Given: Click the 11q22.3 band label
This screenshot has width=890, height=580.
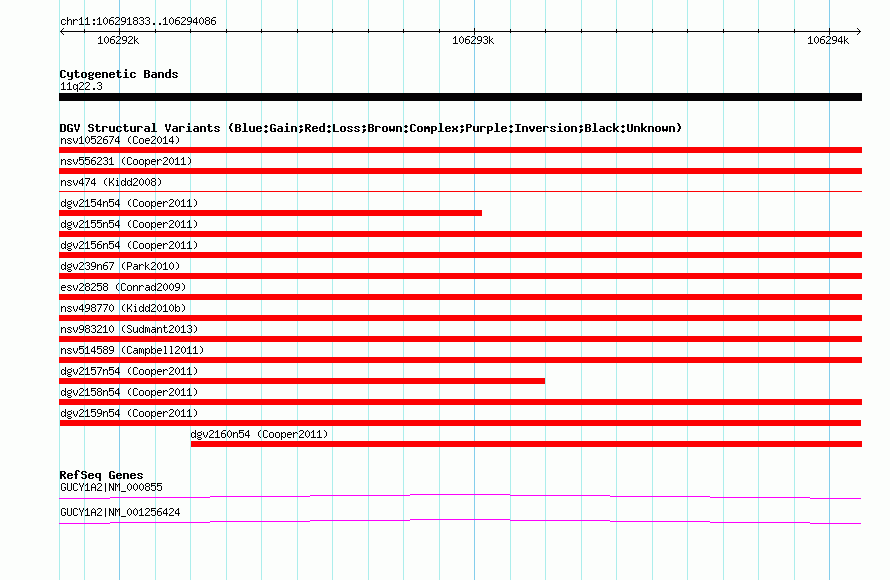Looking at the screenshot, I should click(81, 86).
